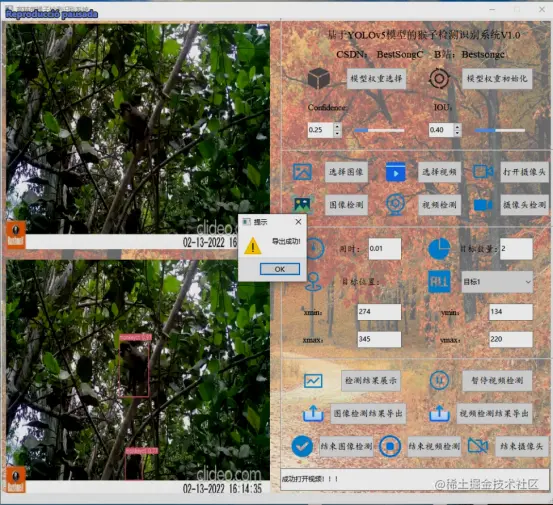553x505 pixels.
Task: Decrease the Confidence spinbox value
Action: [x=338, y=134]
